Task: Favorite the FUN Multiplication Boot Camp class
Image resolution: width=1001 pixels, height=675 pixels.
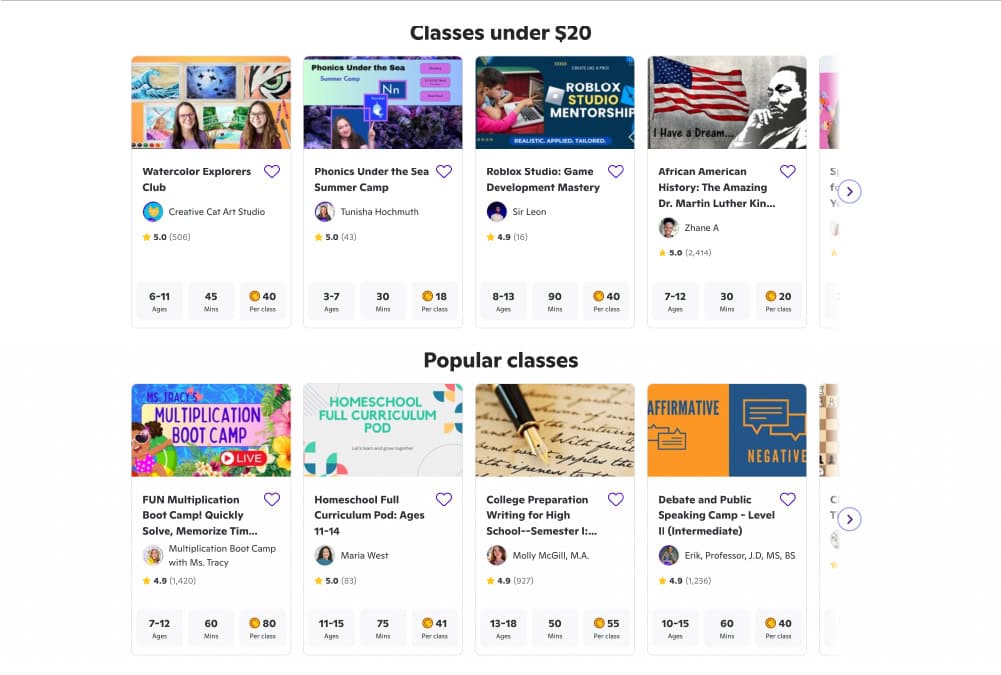Action: (x=272, y=500)
